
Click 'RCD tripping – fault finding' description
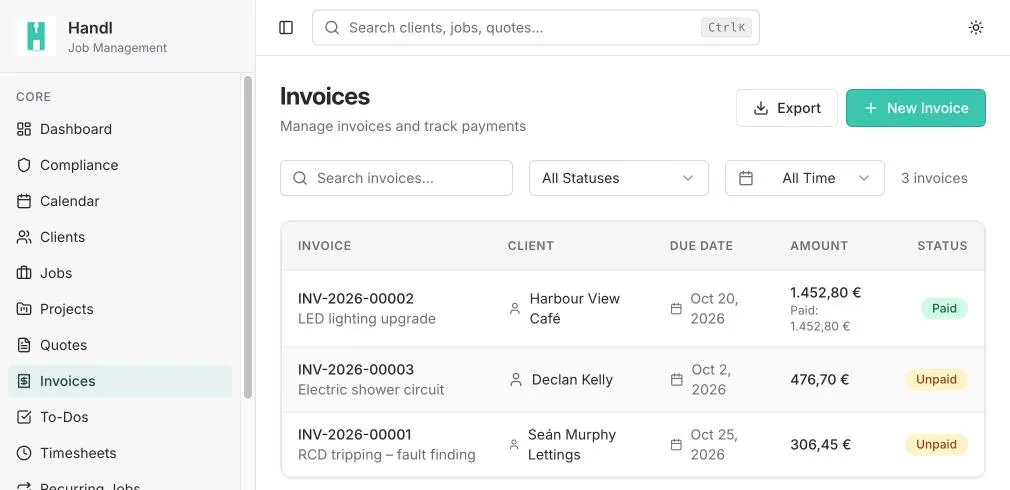pyautogui.click(x=386, y=455)
